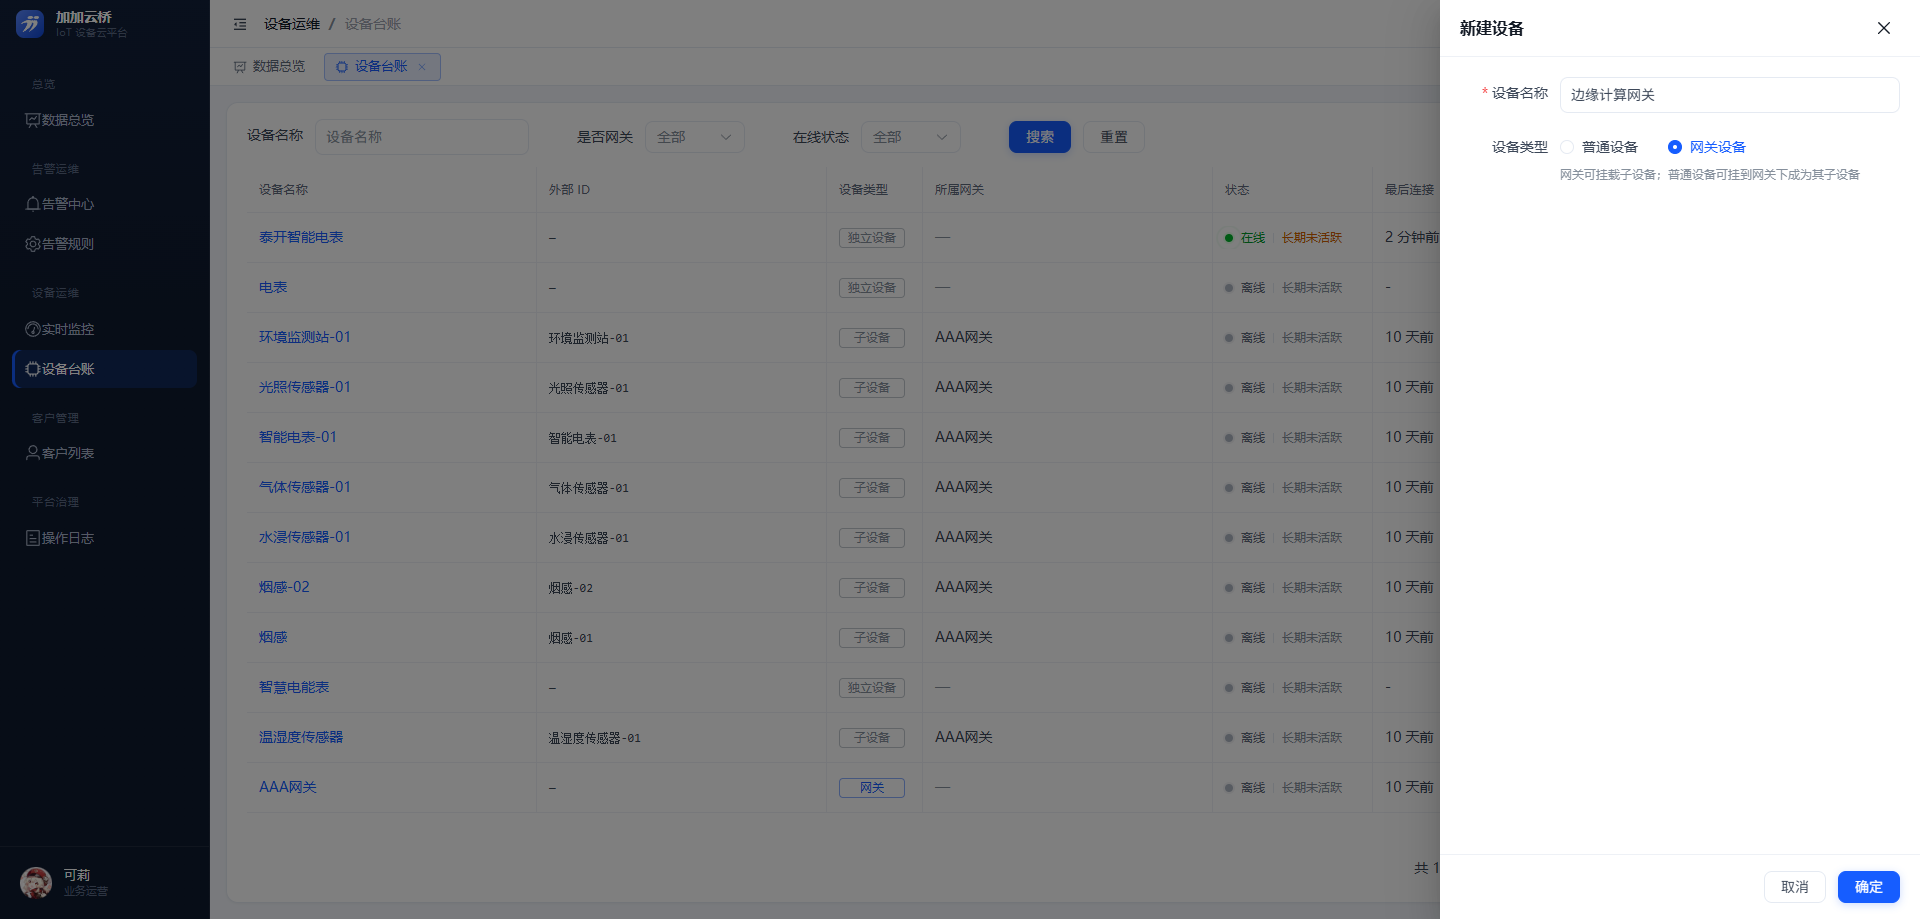Open 数据总览 in the sidebar
1920x919 pixels.
point(105,120)
